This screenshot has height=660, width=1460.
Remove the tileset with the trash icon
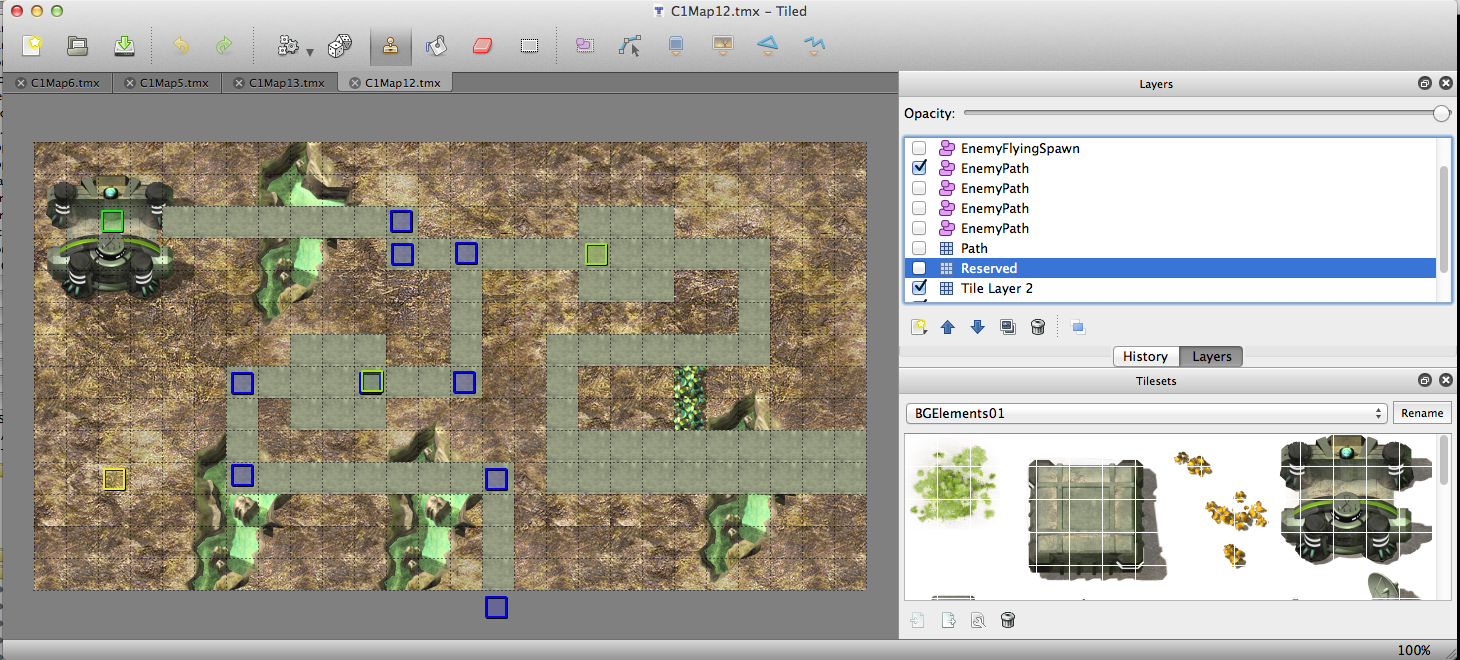coord(1008,621)
